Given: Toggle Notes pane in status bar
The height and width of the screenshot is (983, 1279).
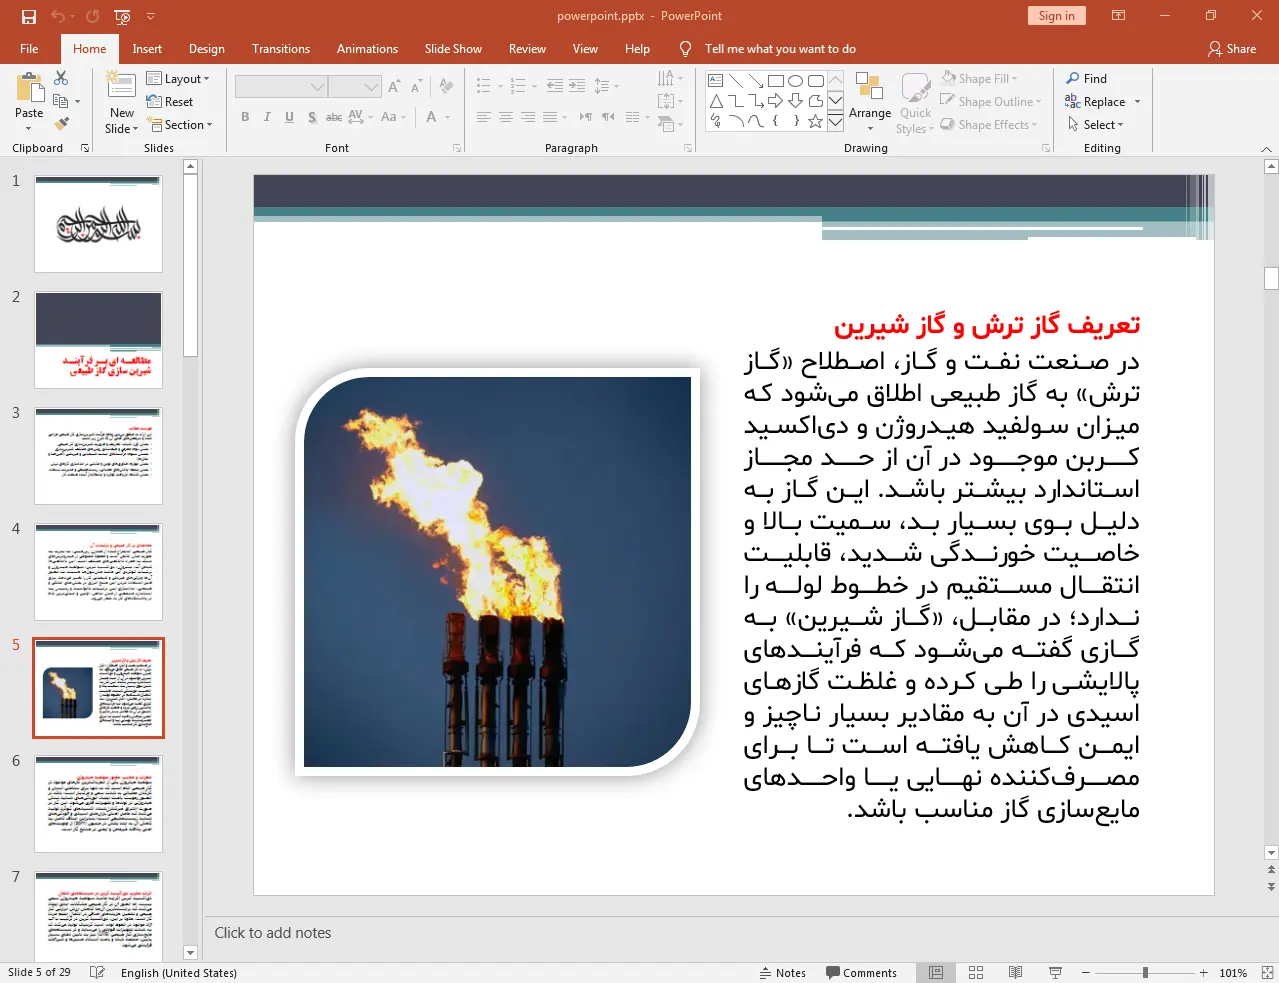Looking at the screenshot, I should click(x=782, y=972).
